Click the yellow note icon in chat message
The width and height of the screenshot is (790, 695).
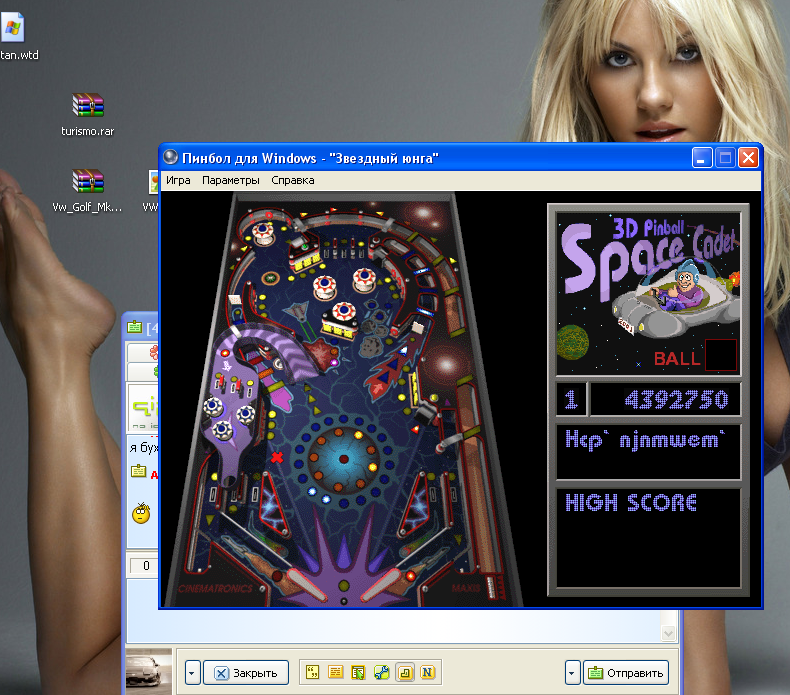[x=138, y=472]
